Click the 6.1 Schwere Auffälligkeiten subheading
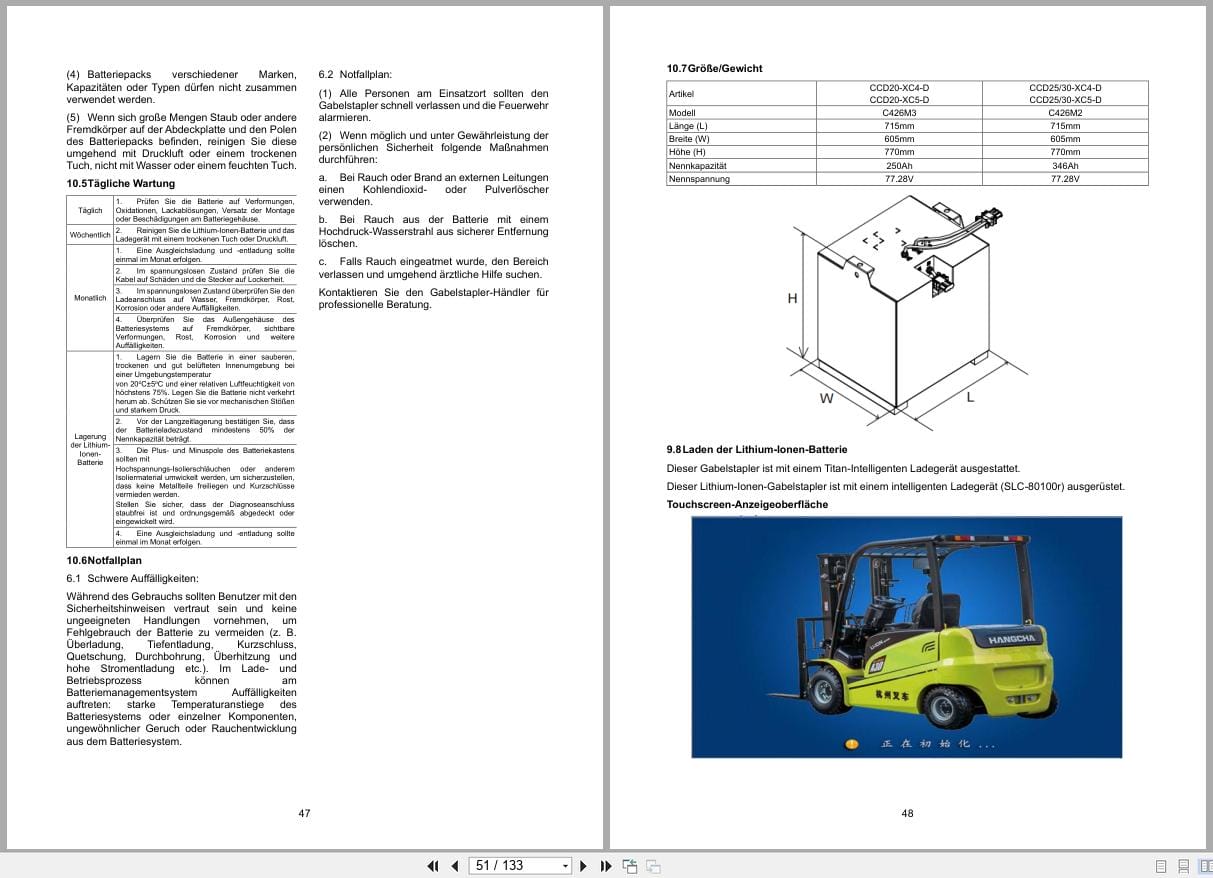 pos(132,578)
